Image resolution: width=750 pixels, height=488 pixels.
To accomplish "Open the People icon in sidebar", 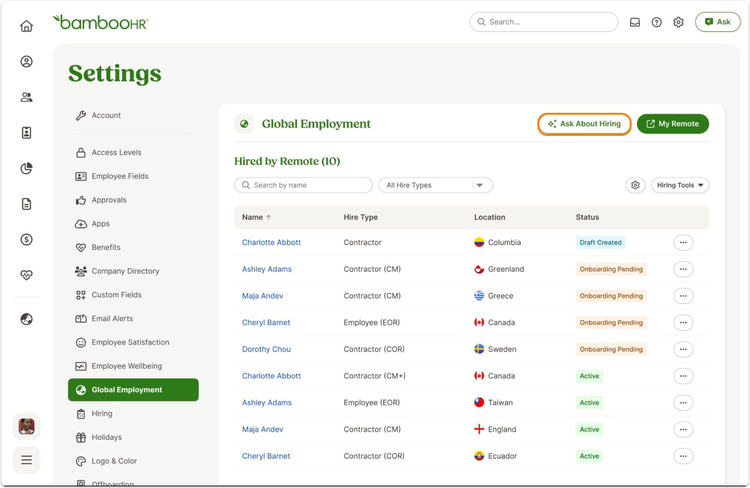I will point(26,97).
